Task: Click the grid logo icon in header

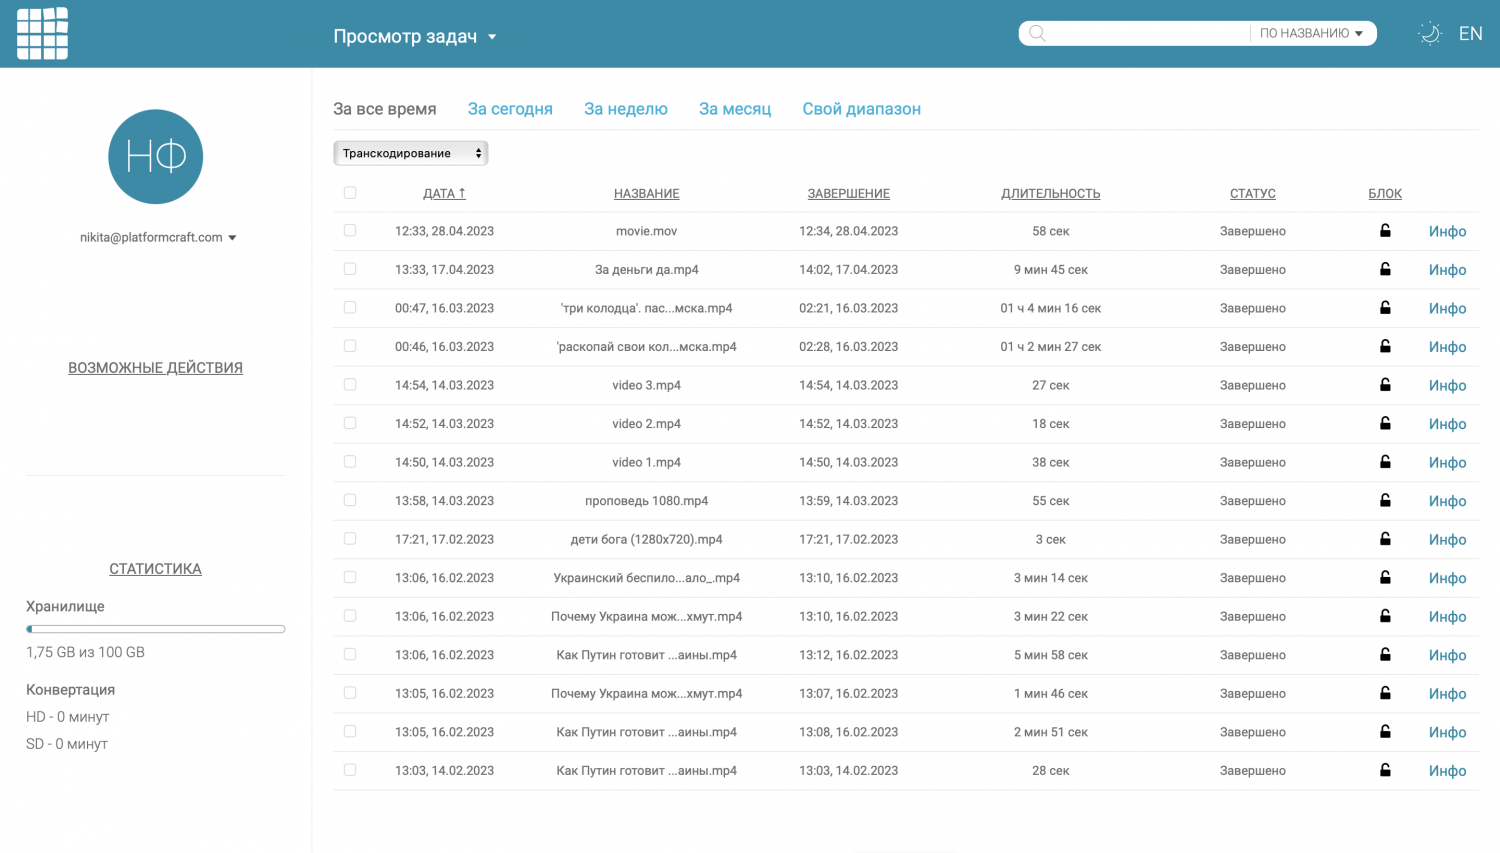Action: [43, 34]
